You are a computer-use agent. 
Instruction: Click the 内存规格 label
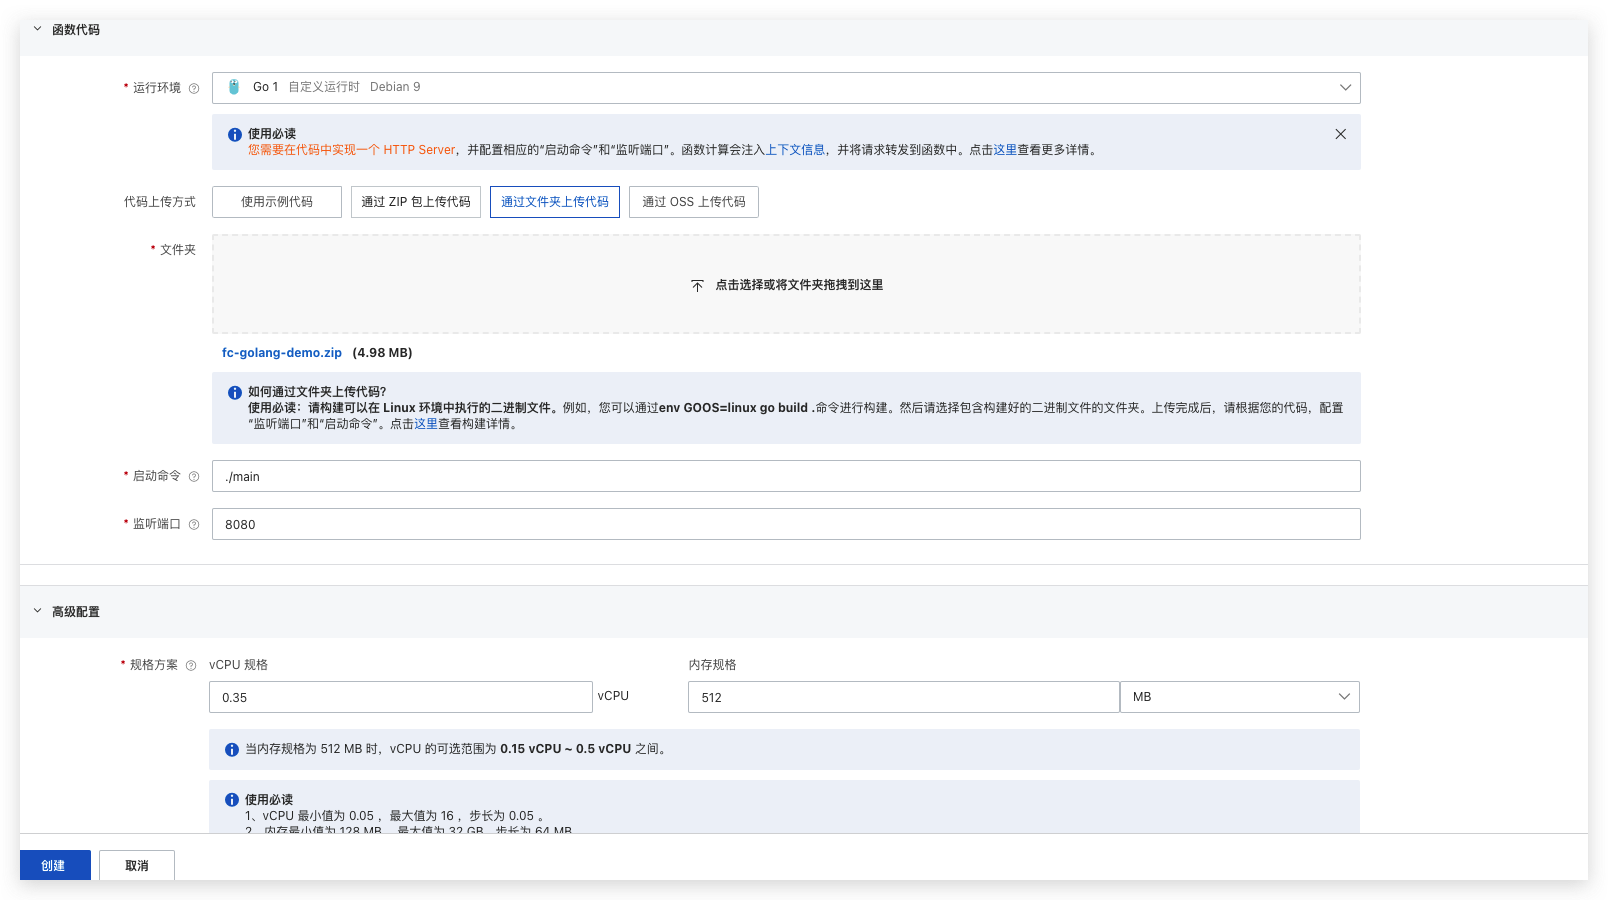(x=712, y=665)
